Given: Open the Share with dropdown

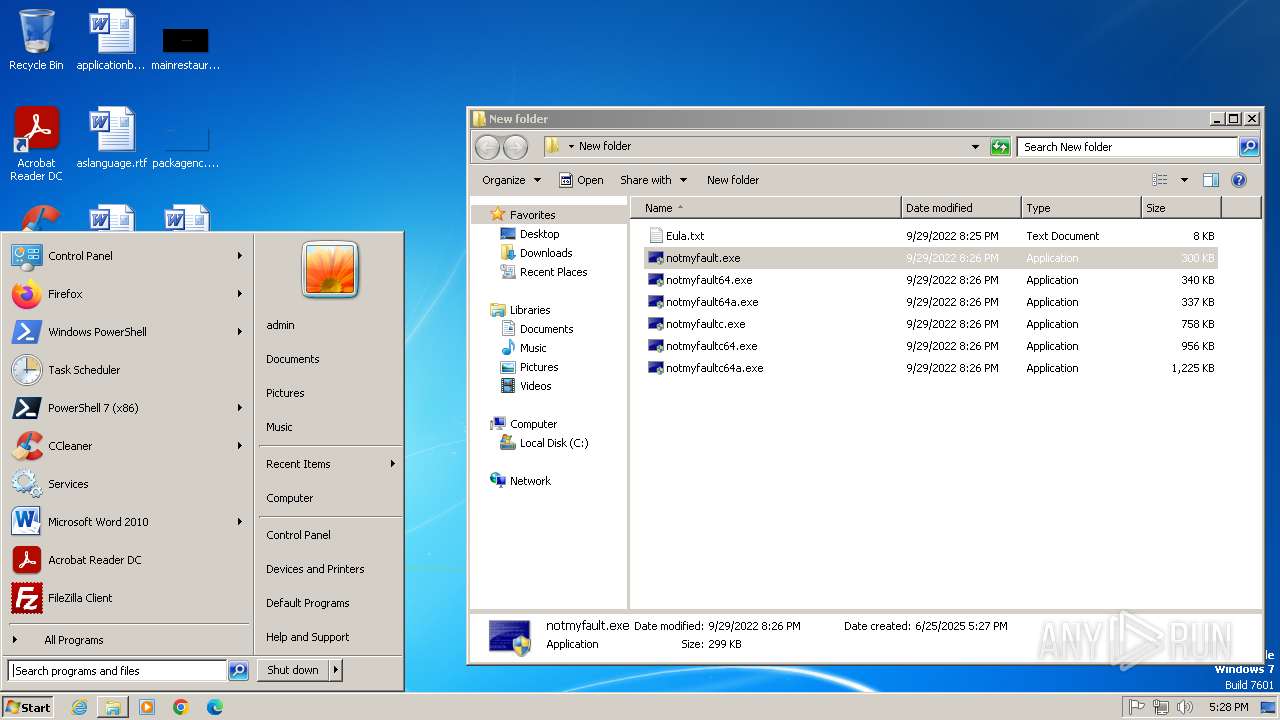Looking at the screenshot, I should [654, 180].
